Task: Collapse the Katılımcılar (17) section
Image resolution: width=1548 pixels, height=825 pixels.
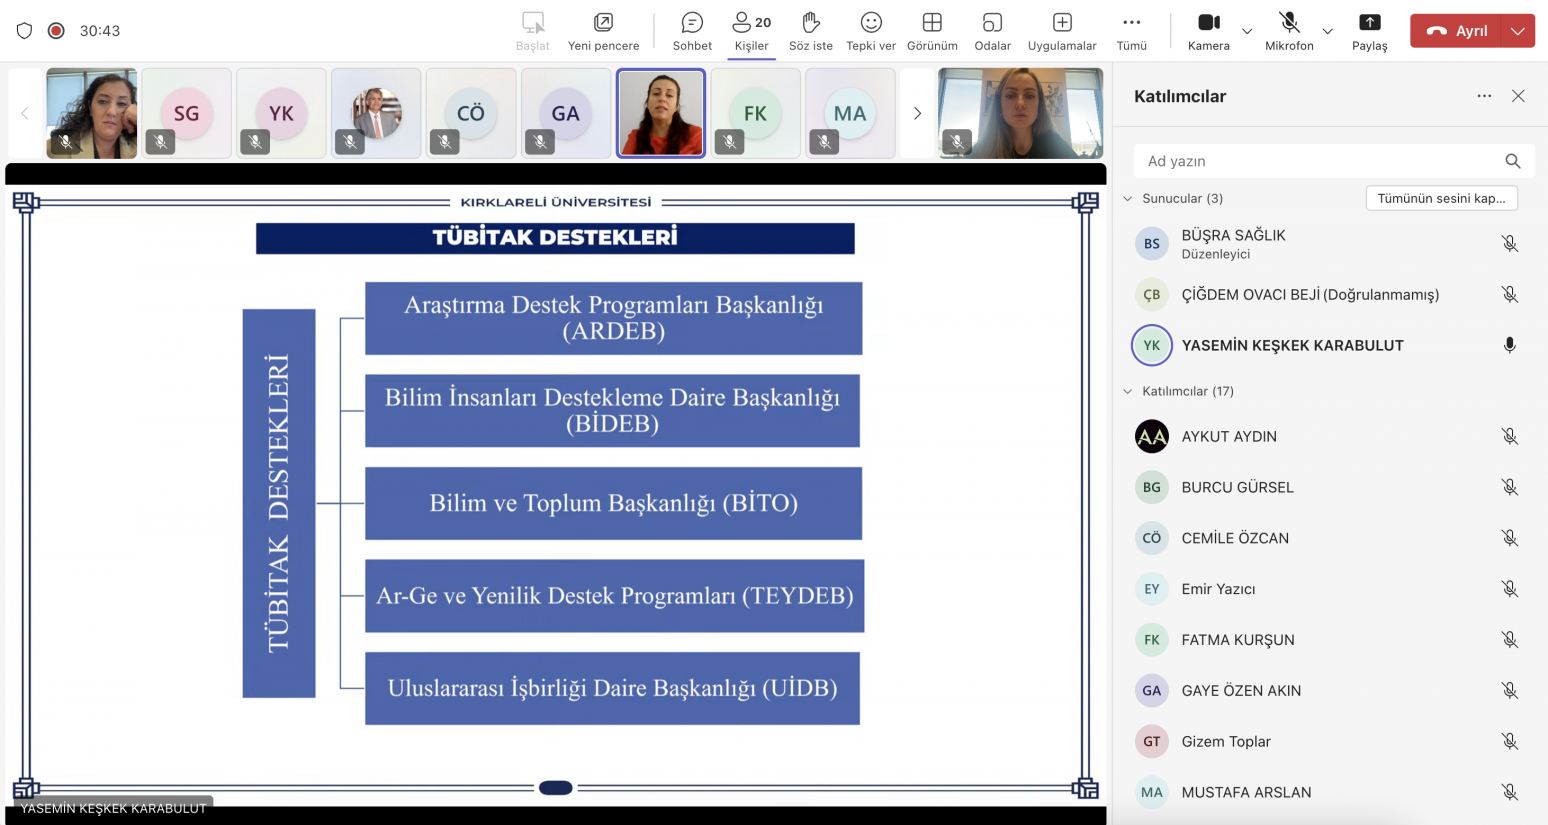Action: tap(1128, 392)
